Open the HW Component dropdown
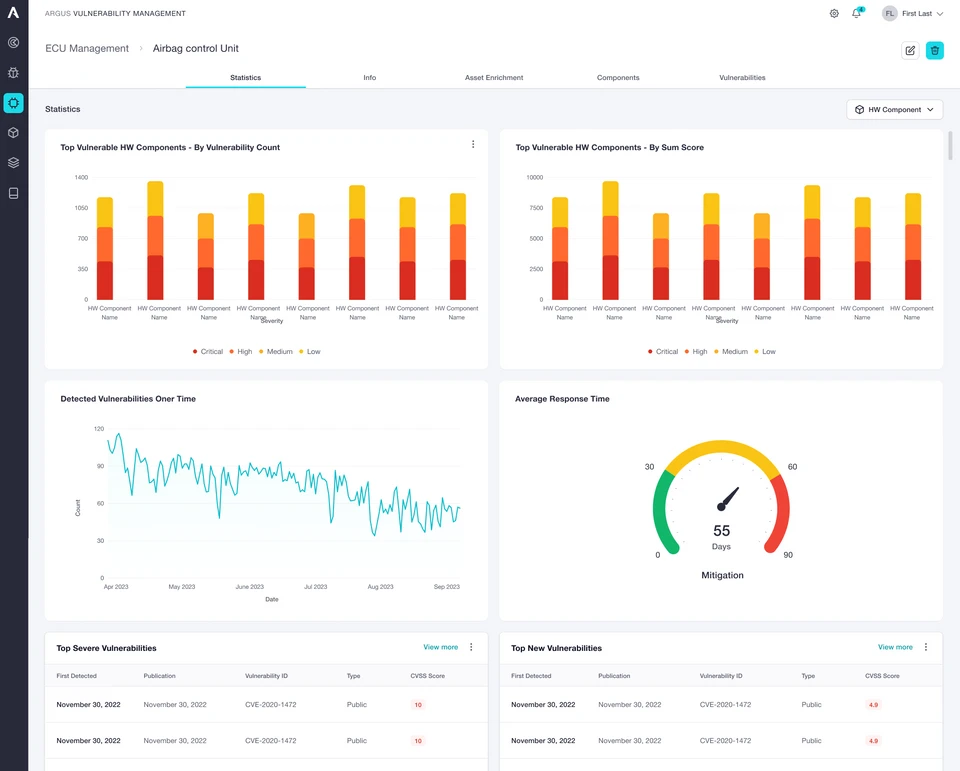Viewport: 960px width, 771px height. pos(894,110)
